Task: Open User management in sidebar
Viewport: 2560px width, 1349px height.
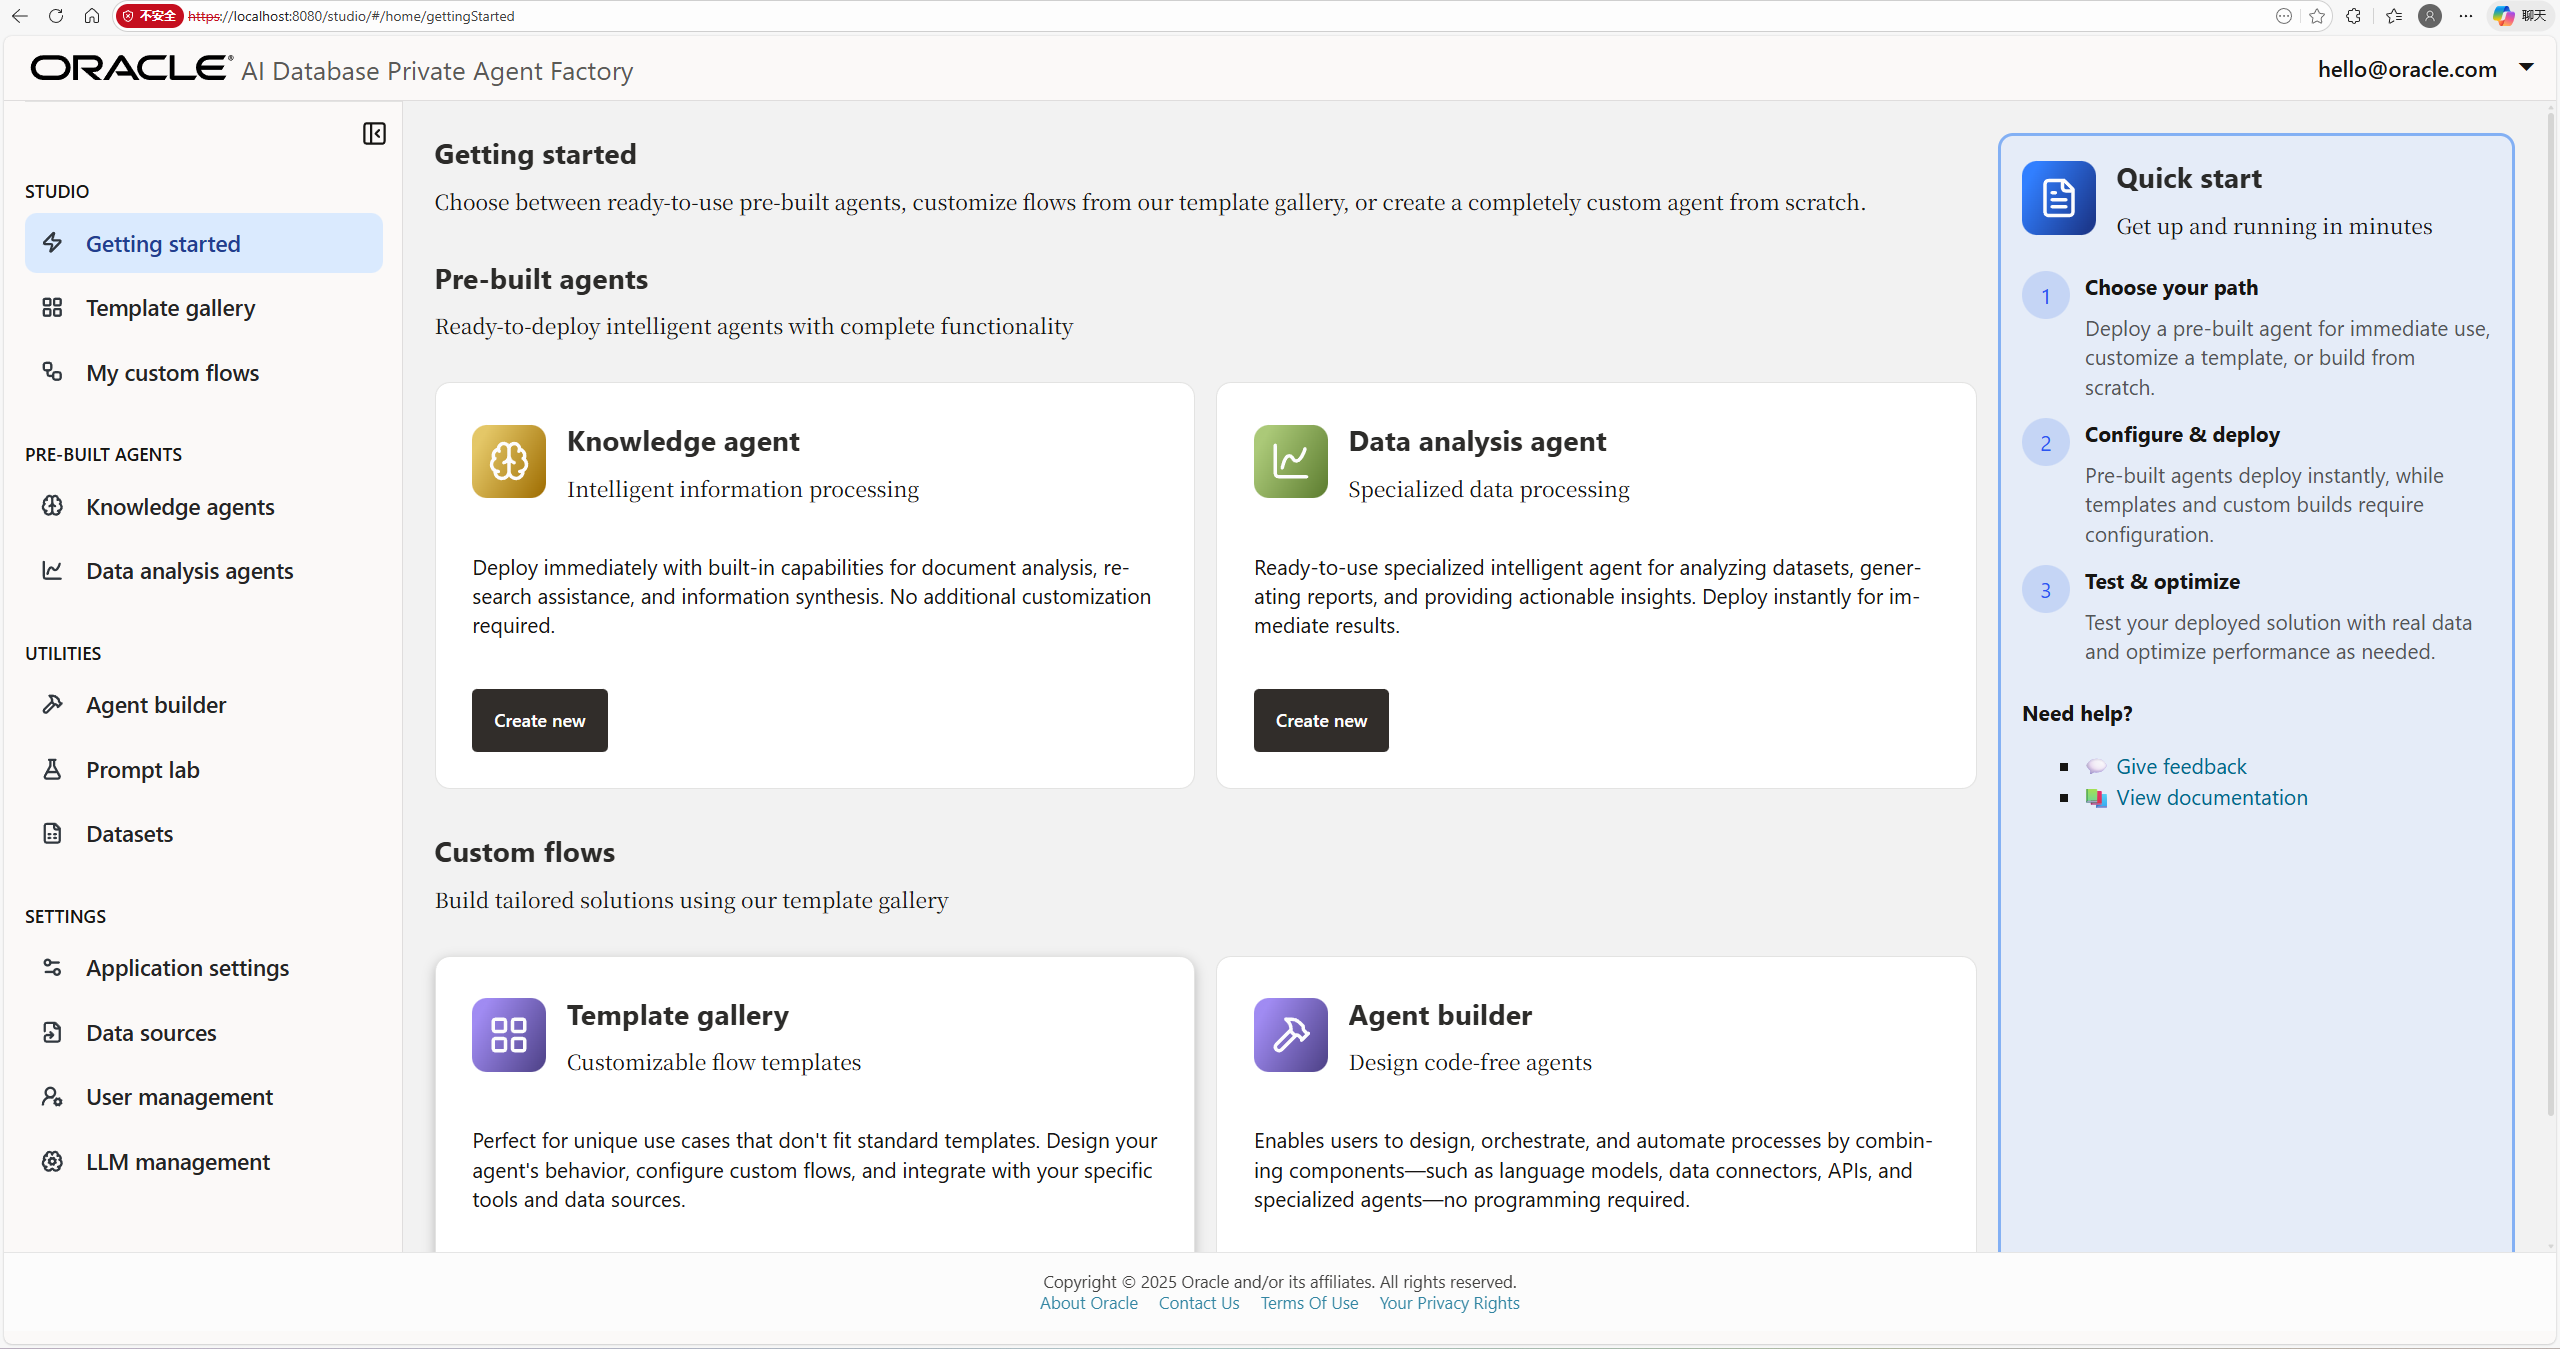Action: (x=179, y=1097)
